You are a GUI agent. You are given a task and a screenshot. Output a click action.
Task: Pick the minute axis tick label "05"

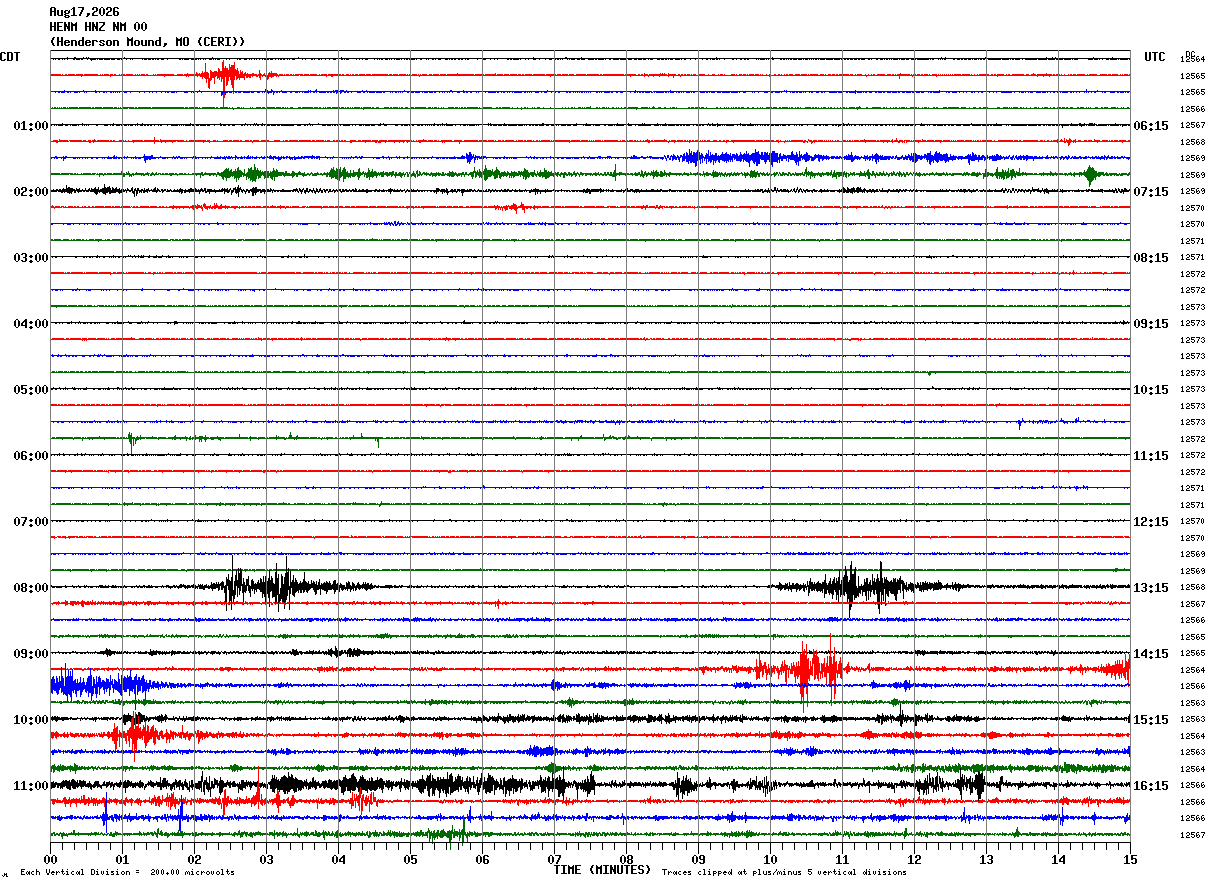(x=410, y=859)
